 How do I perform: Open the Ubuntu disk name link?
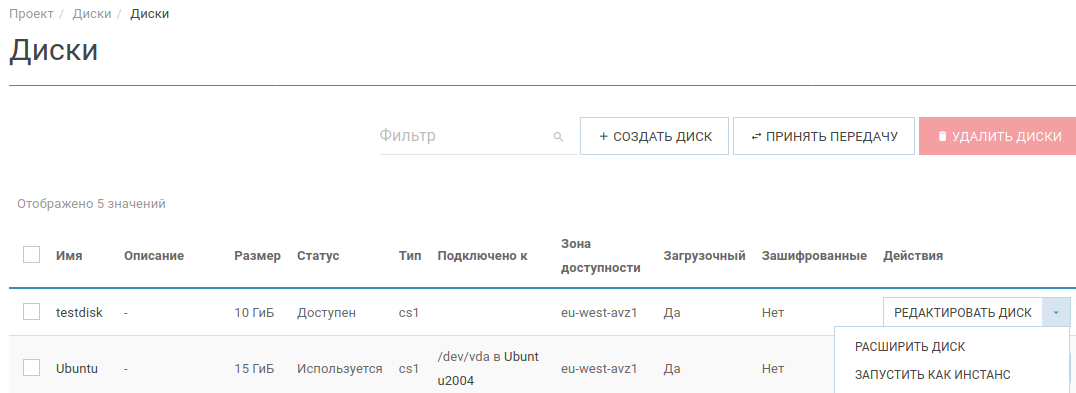pos(77,369)
